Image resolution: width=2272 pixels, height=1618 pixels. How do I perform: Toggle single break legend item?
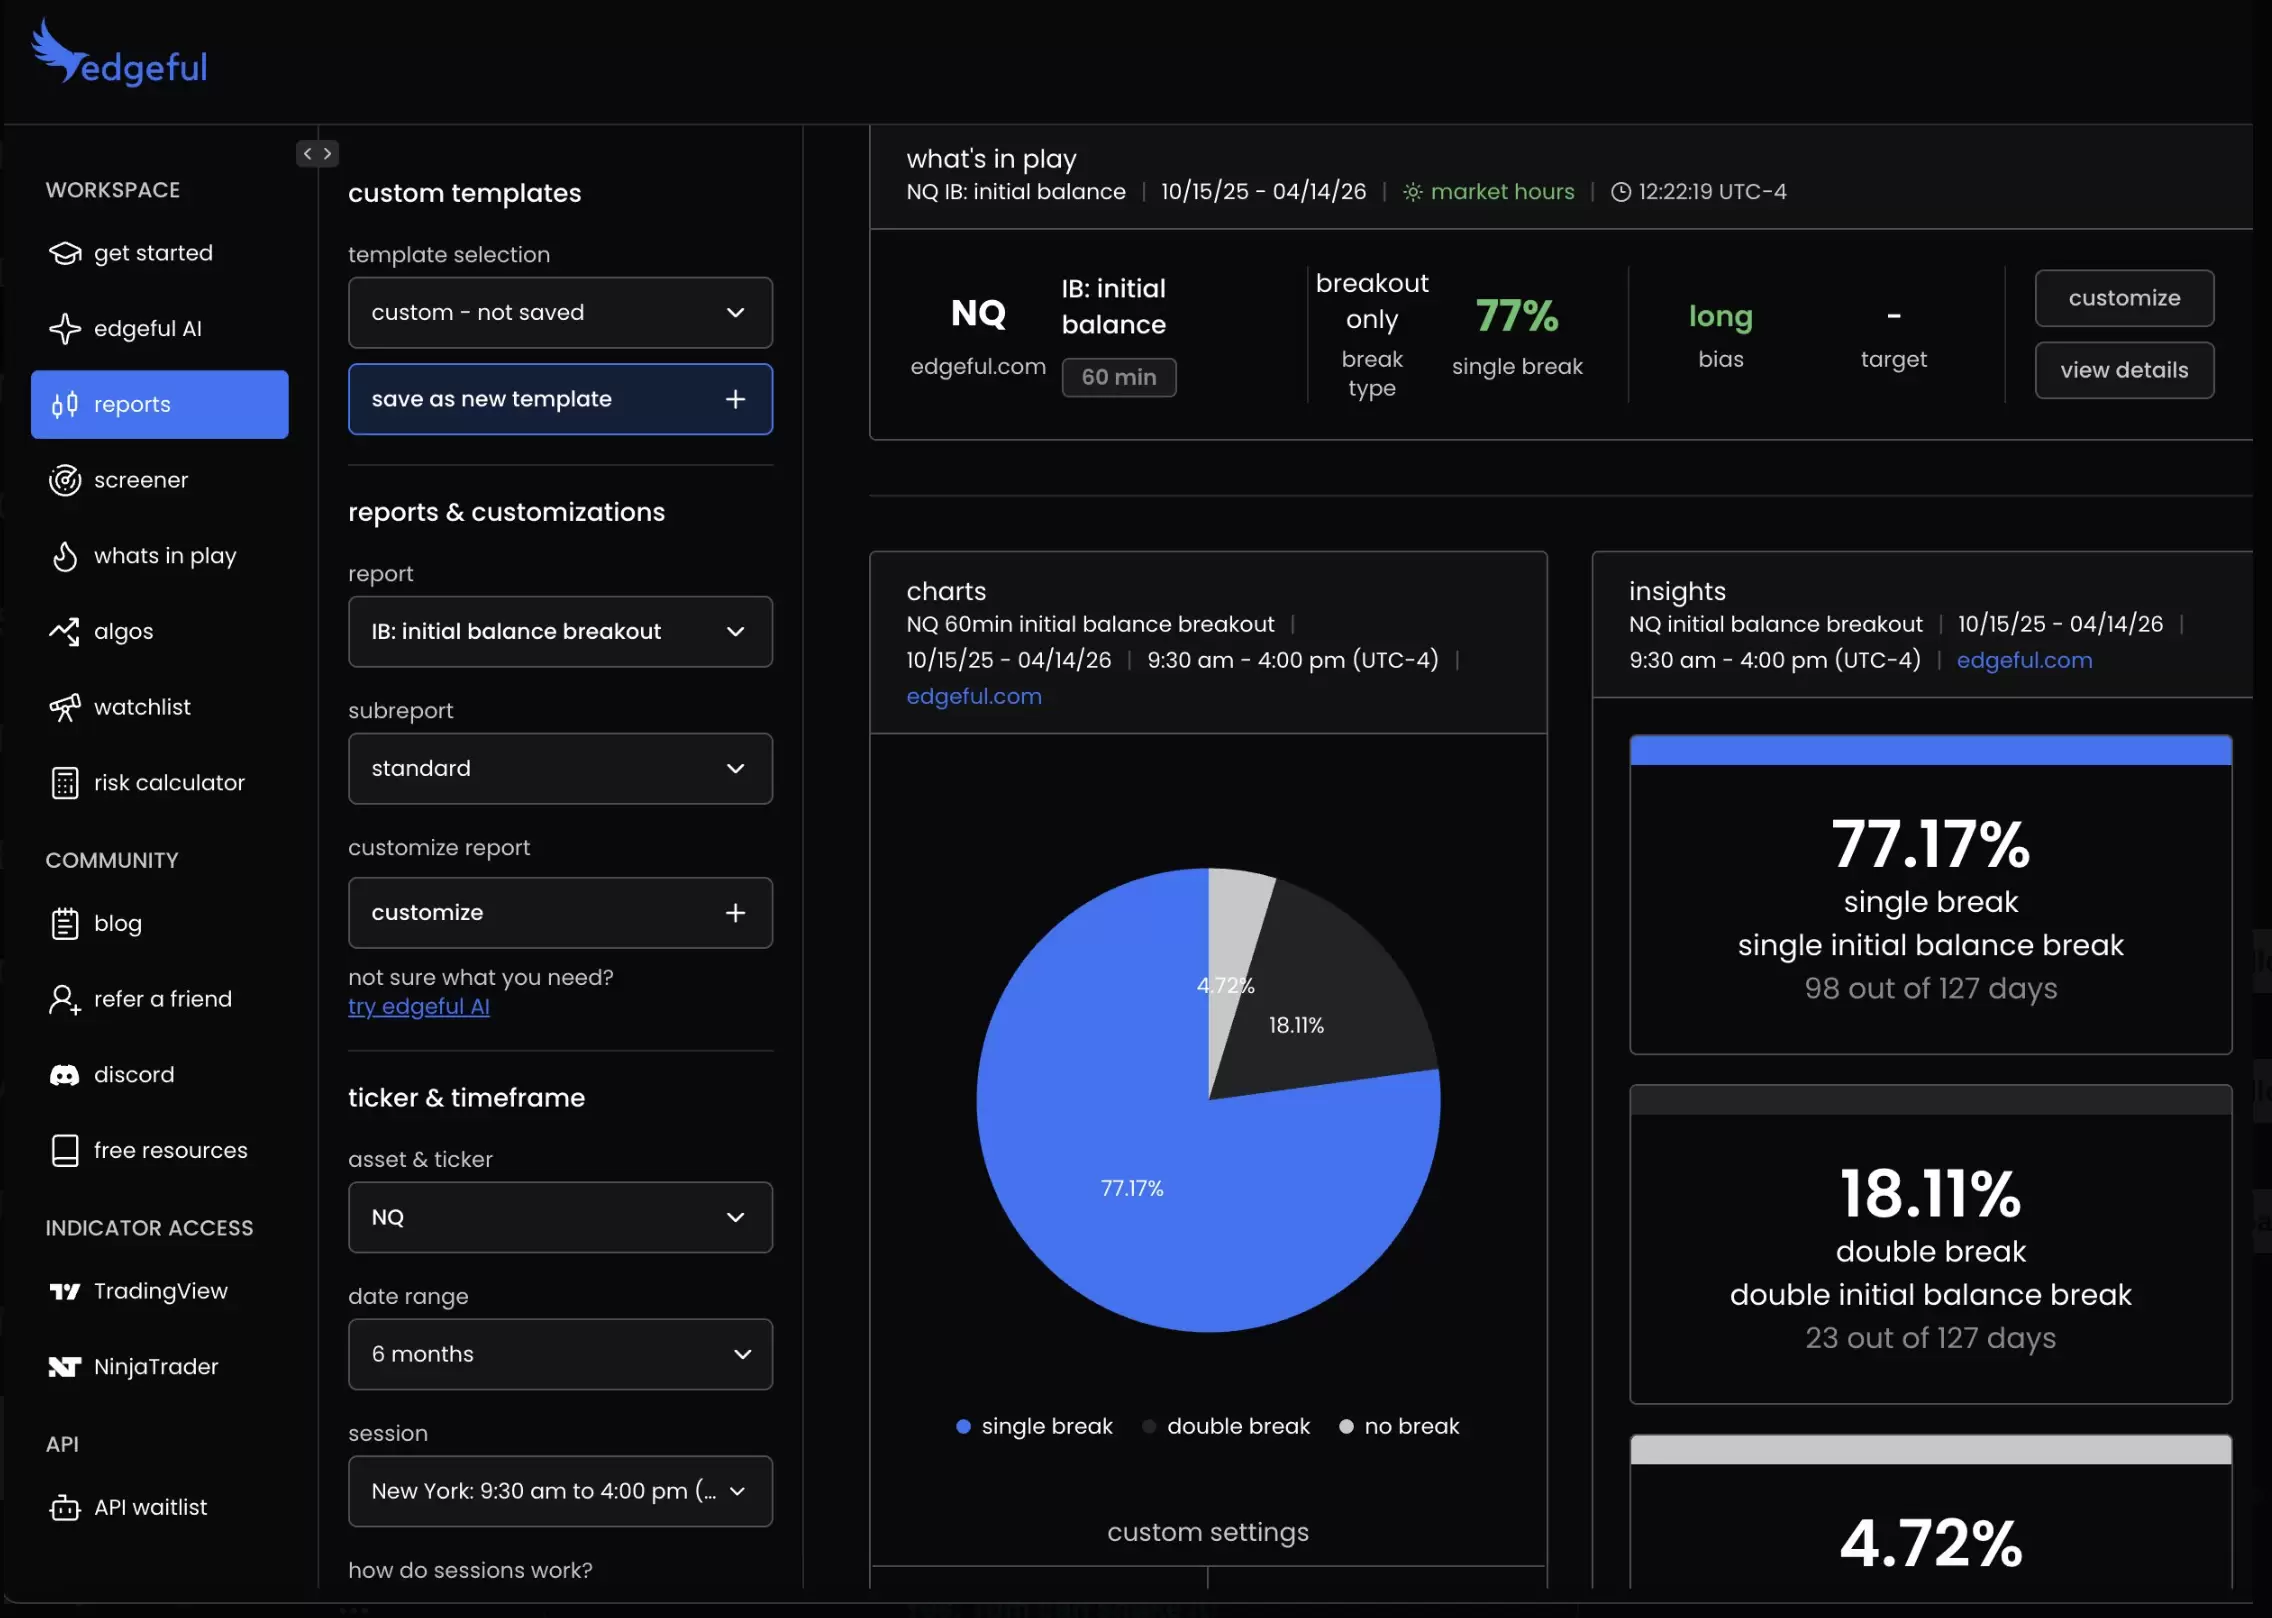click(x=1034, y=1427)
